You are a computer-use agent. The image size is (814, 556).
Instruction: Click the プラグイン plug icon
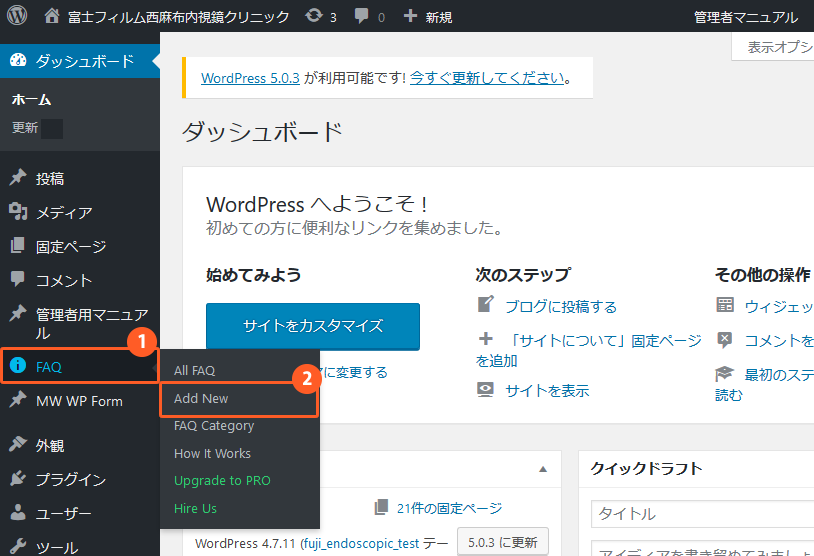(x=18, y=478)
